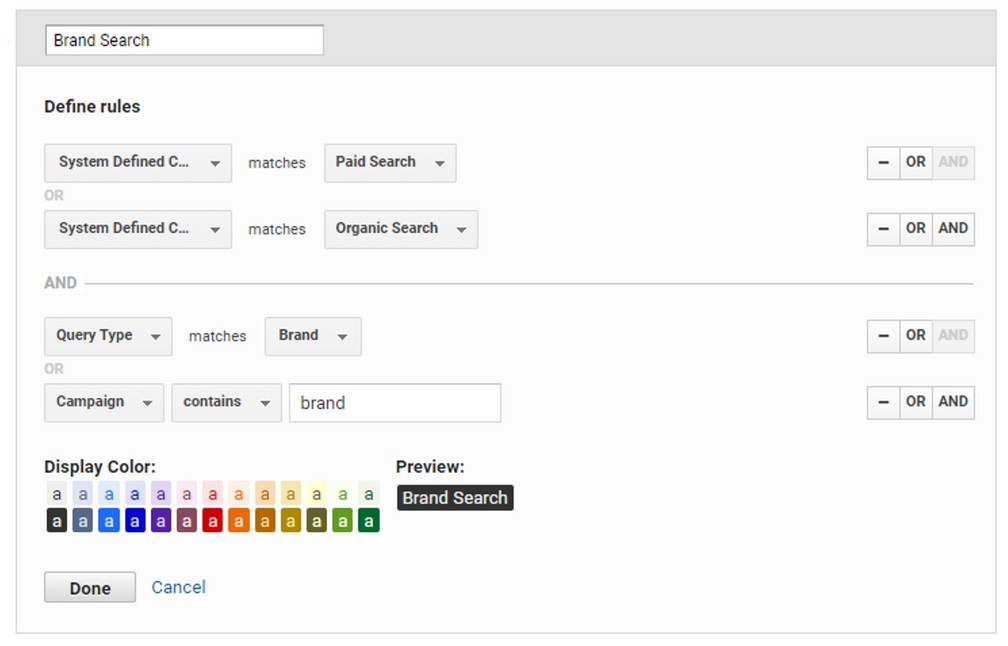Choose the dark mustard gold swatch
The width and height of the screenshot is (1008, 646).
pyautogui.click(x=291, y=521)
